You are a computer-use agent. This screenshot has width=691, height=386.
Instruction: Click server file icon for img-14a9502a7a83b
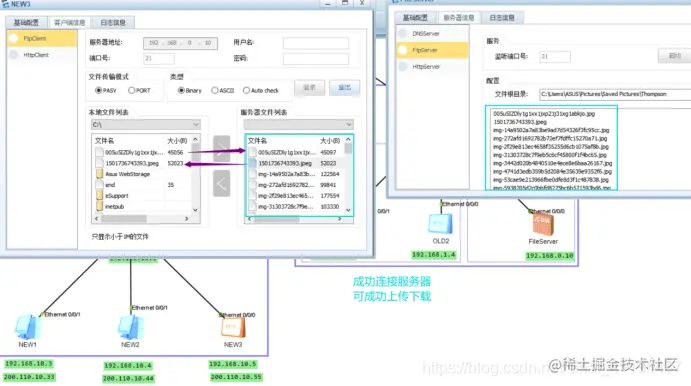point(253,174)
